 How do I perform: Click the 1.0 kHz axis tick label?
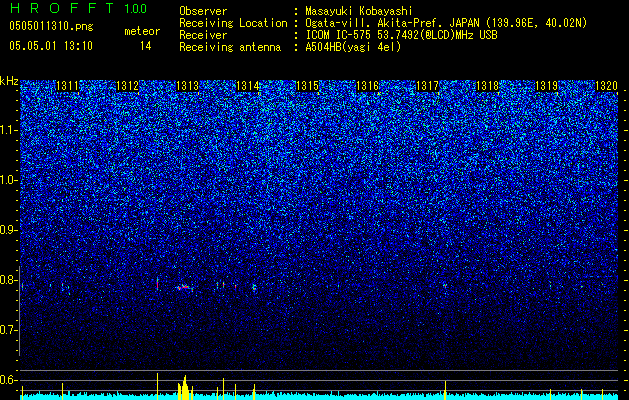coord(8,180)
